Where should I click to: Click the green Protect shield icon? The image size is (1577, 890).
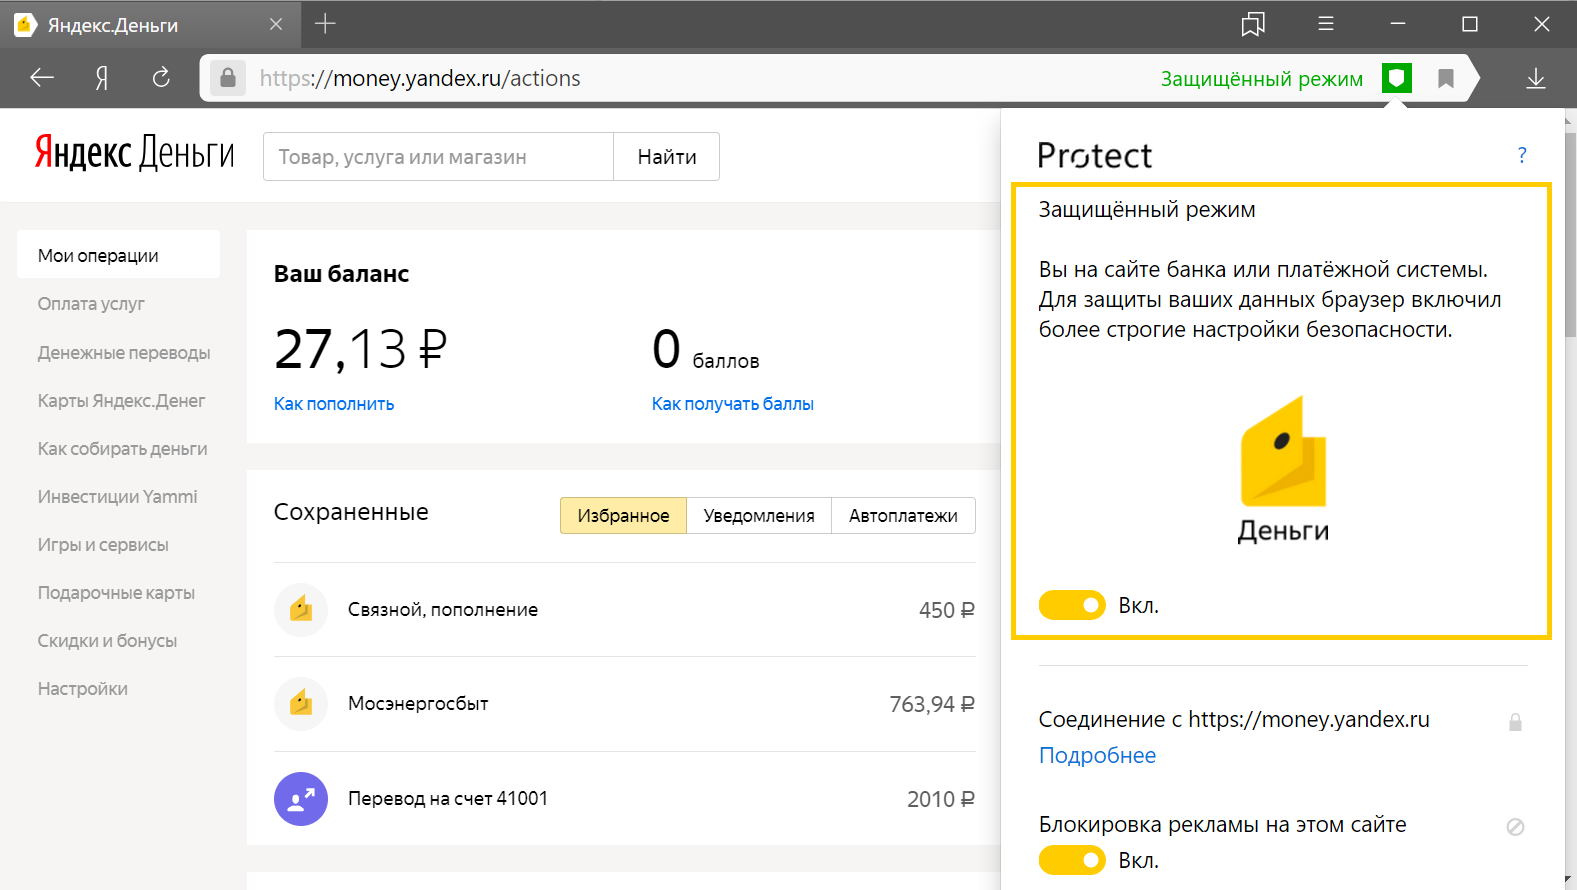coord(1396,78)
